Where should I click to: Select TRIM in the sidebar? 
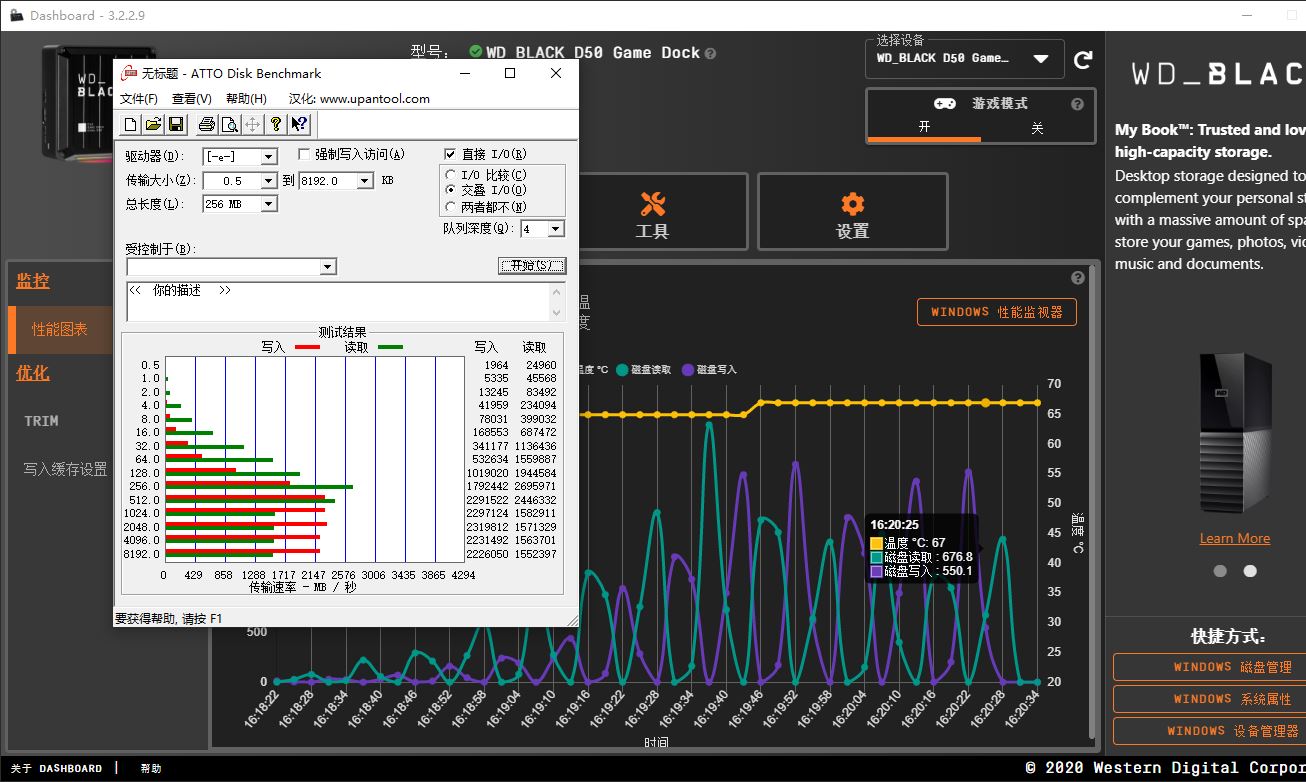(41, 421)
